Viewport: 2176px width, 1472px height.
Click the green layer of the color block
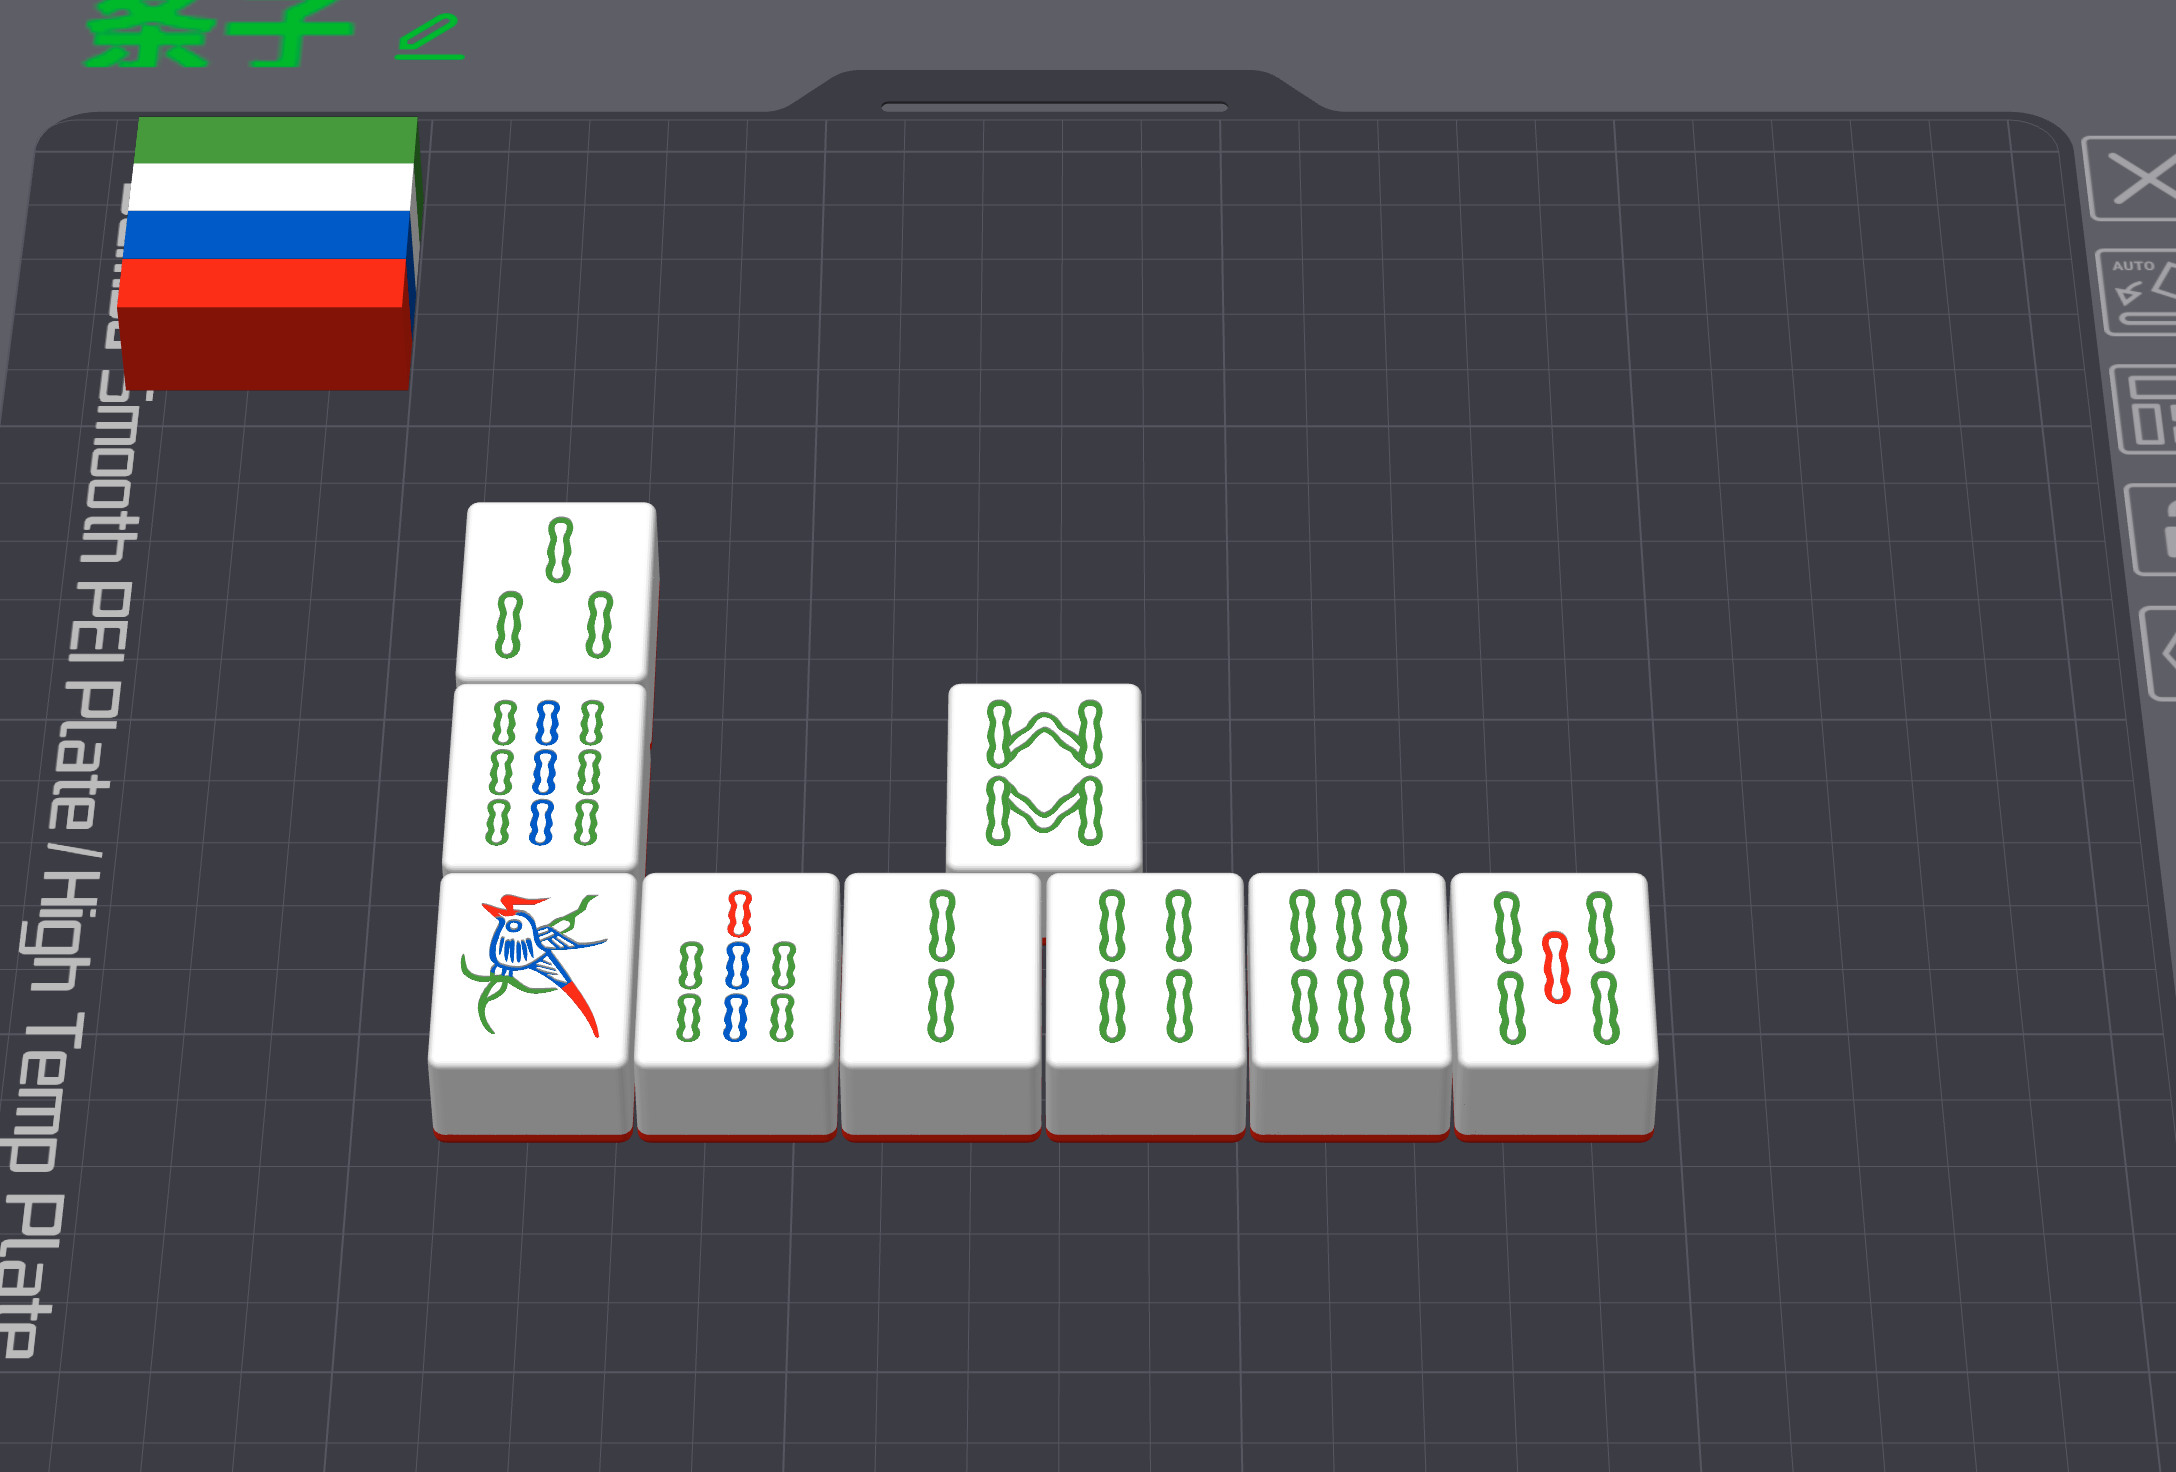pyautogui.click(x=276, y=140)
